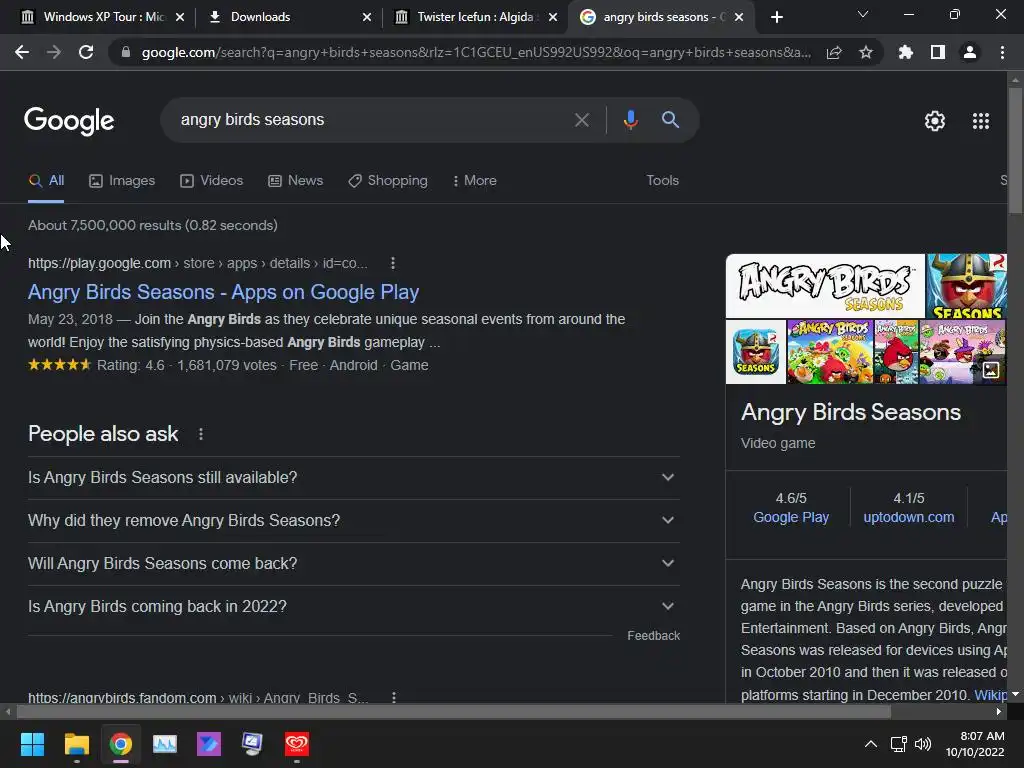Click the horizontal scrollbar thumb
The width and height of the screenshot is (1024, 768).
coord(453,711)
